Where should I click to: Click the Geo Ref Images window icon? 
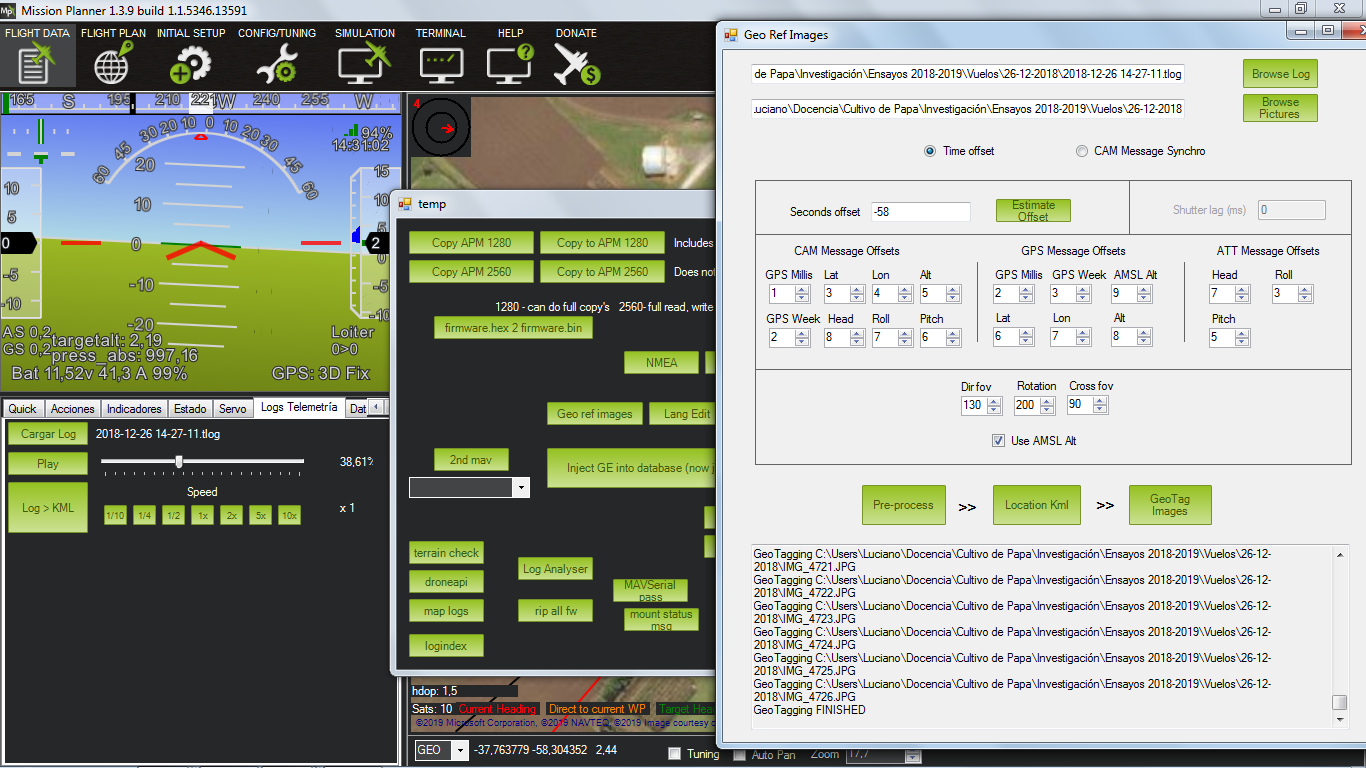click(730, 34)
